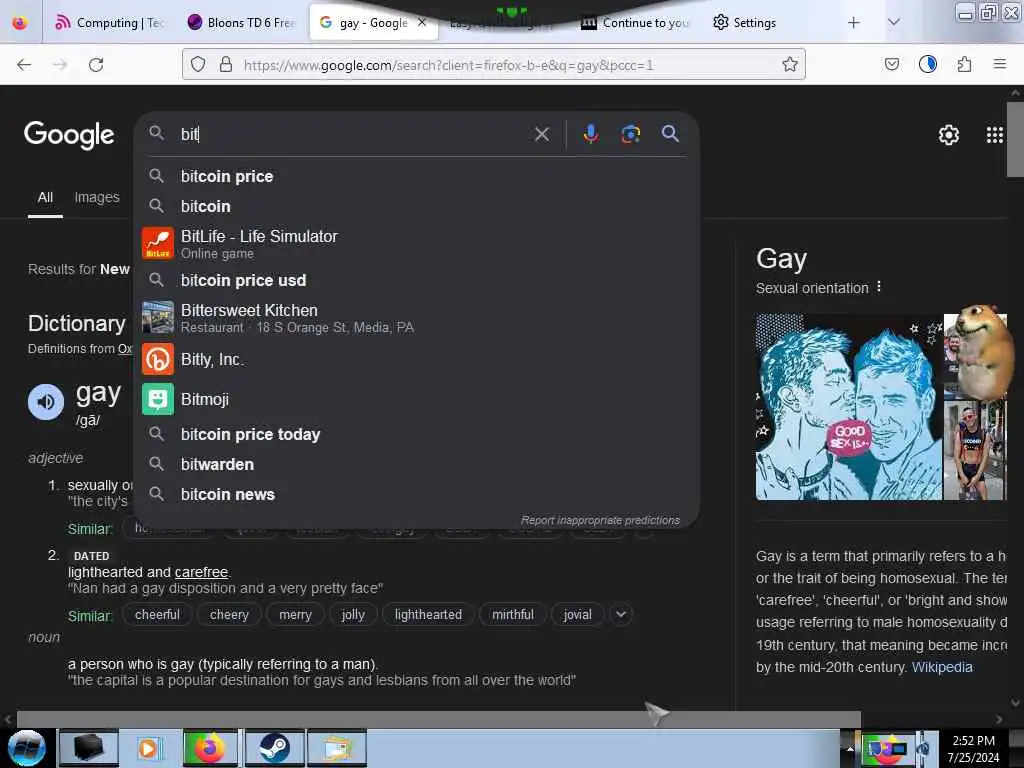Reload the current page

(x=96, y=65)
